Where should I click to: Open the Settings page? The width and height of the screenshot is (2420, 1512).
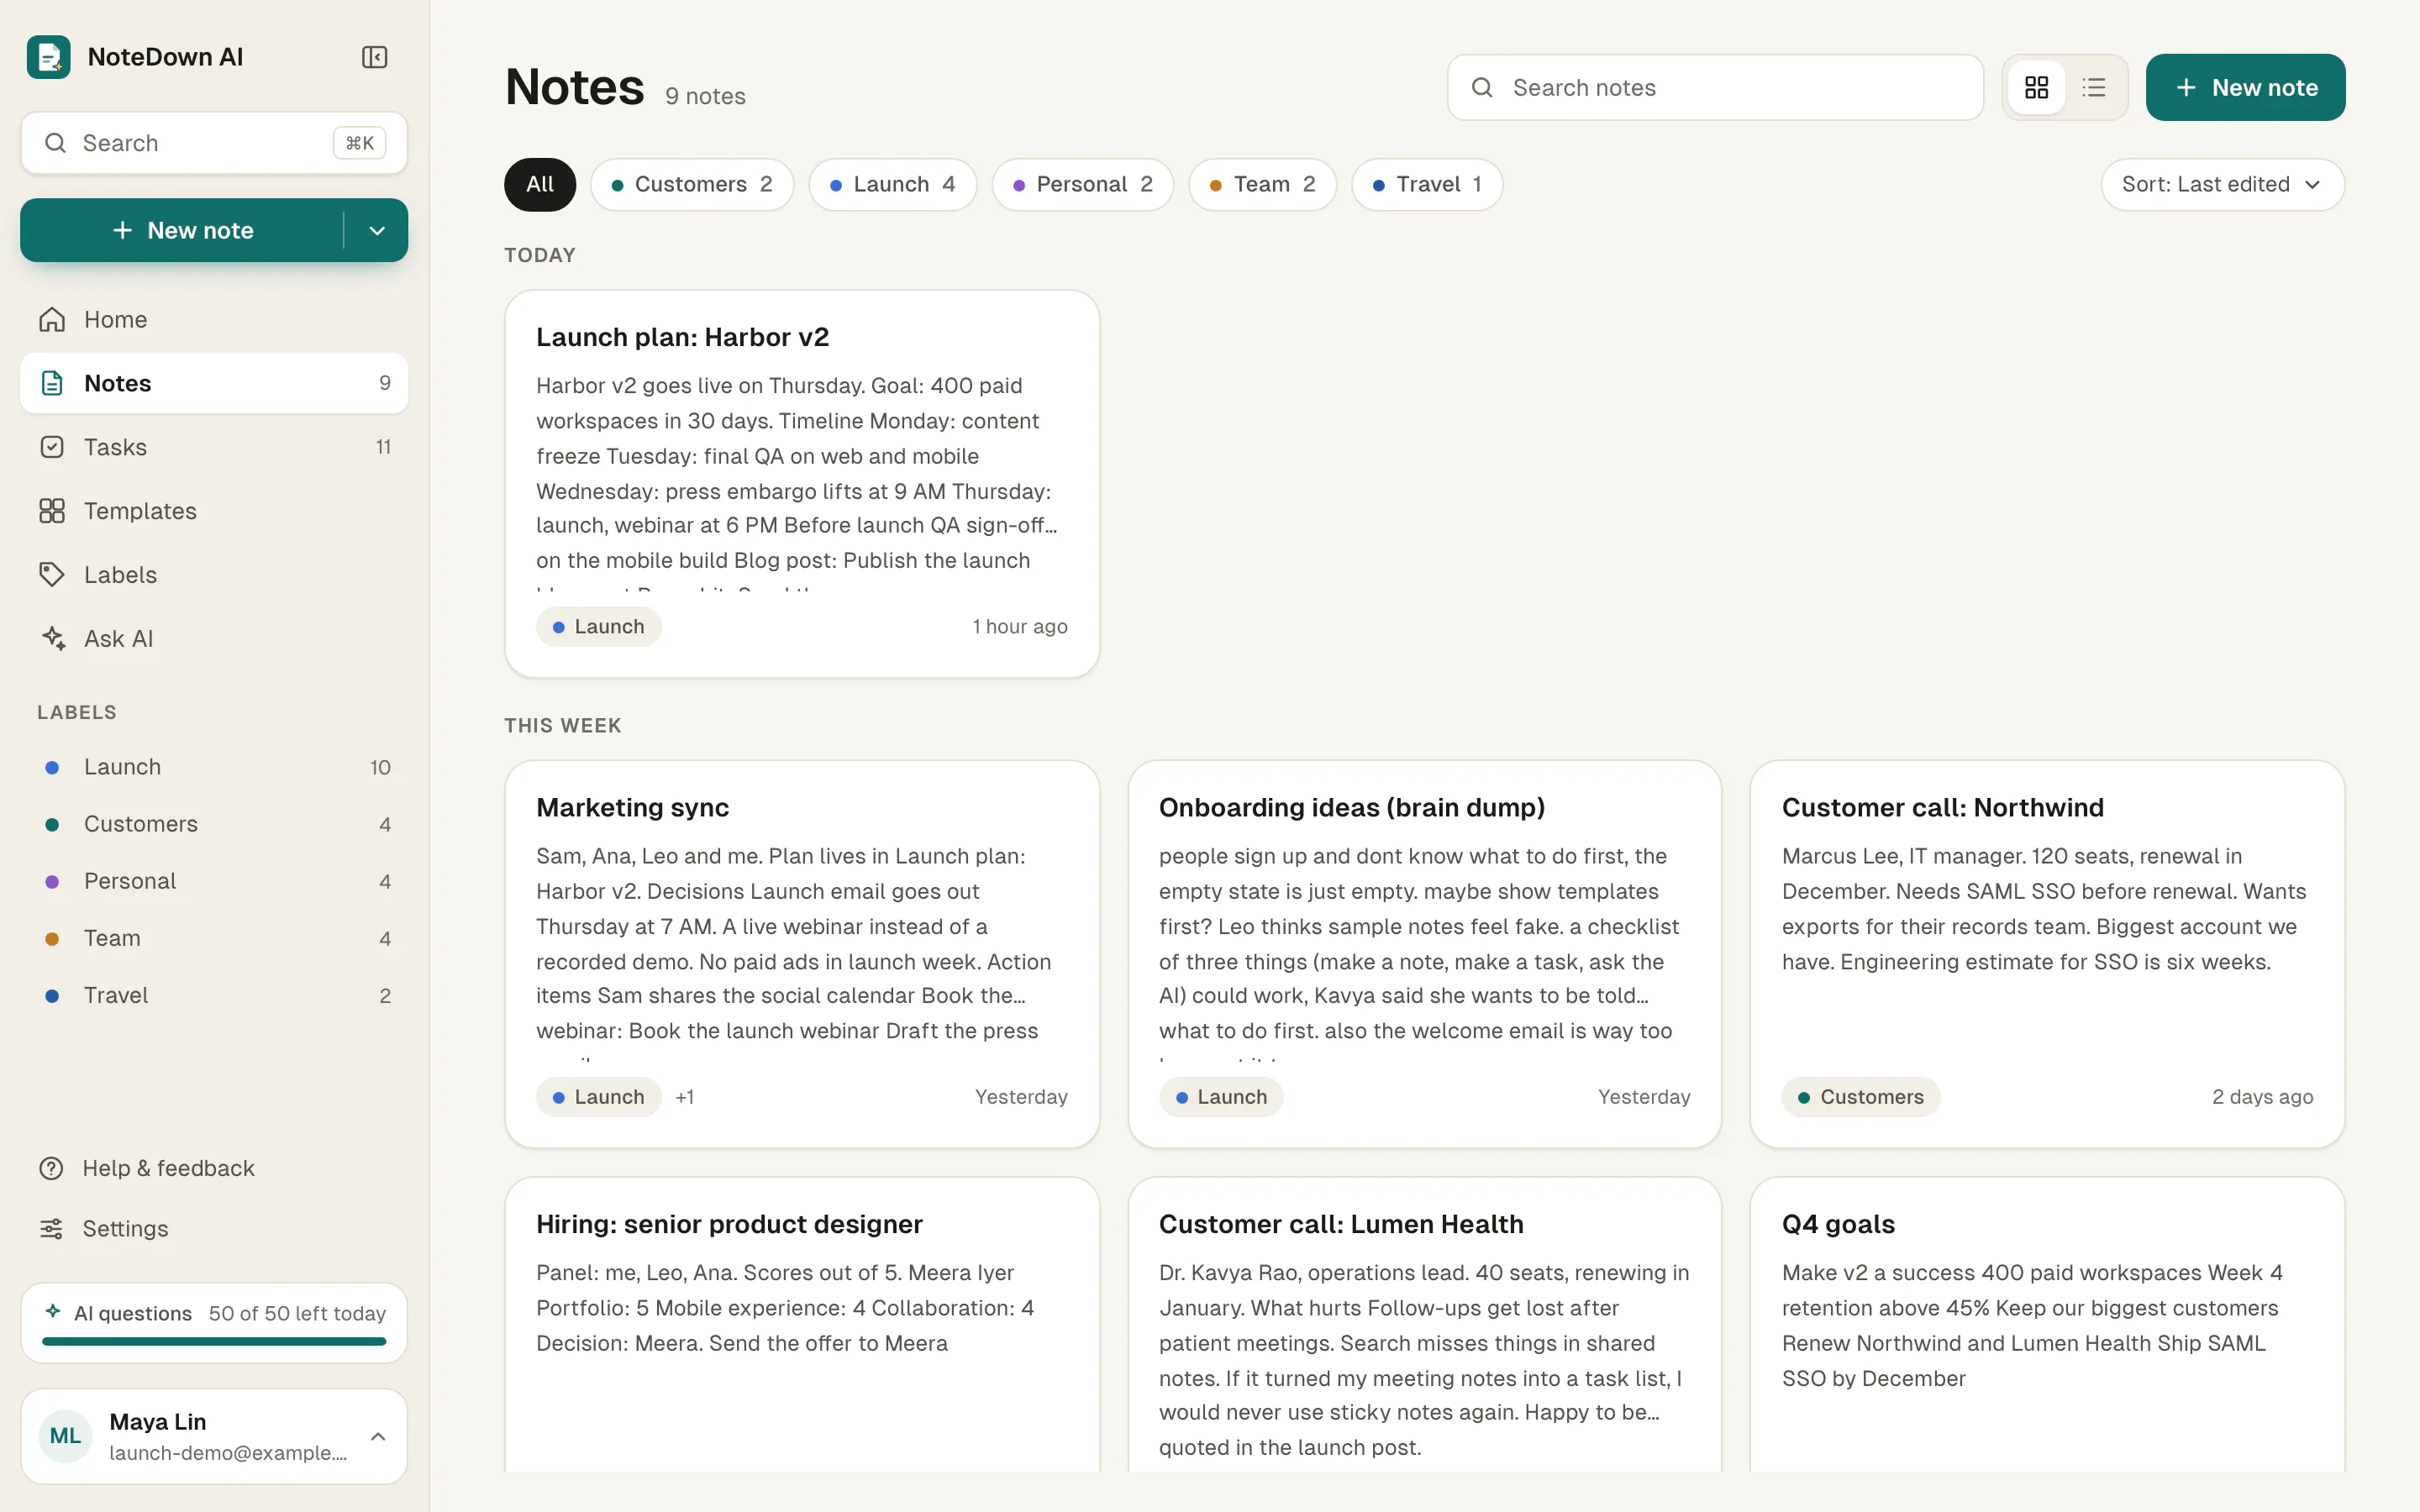214,1228
